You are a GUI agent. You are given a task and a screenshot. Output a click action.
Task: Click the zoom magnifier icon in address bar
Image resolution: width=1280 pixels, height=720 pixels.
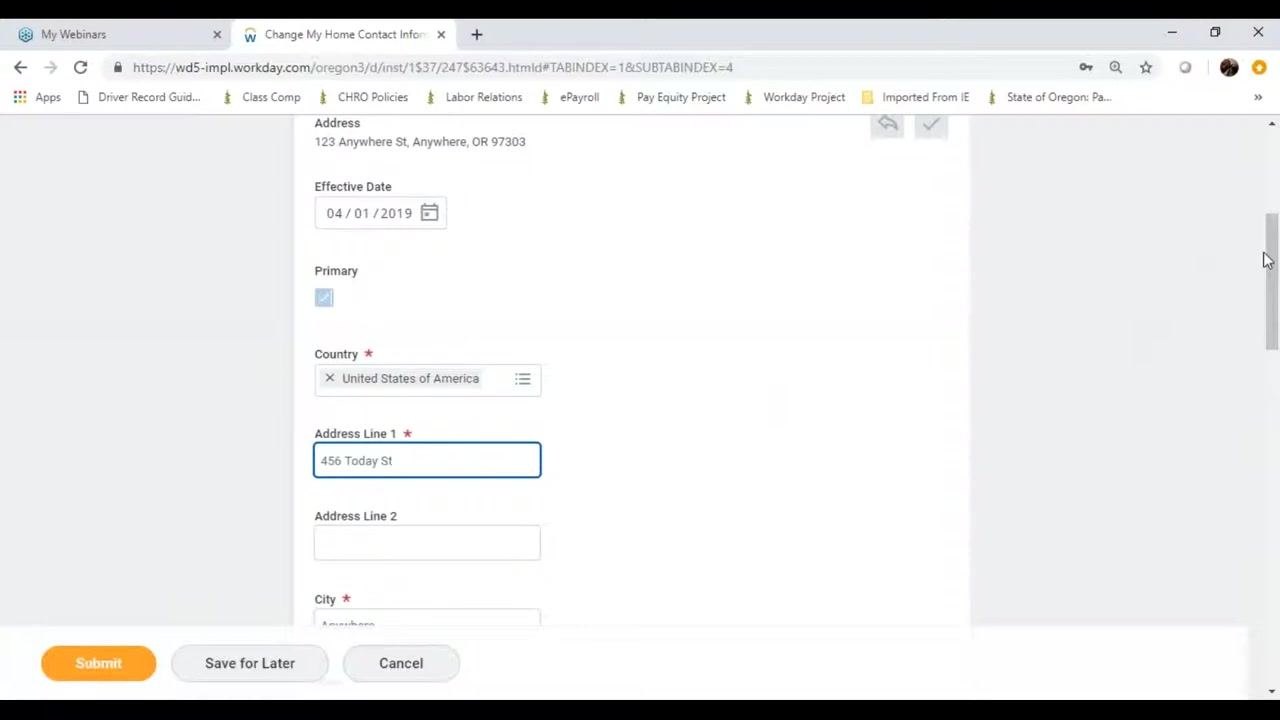(1116, 67)
